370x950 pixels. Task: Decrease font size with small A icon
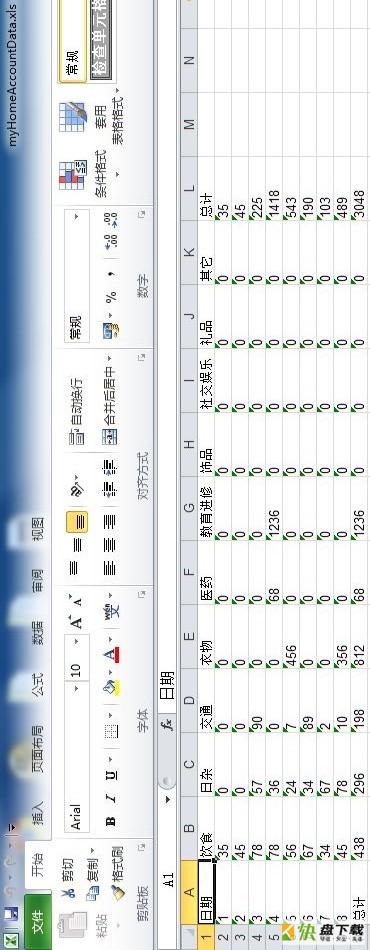pyautogui.click(x=77, y=600)
